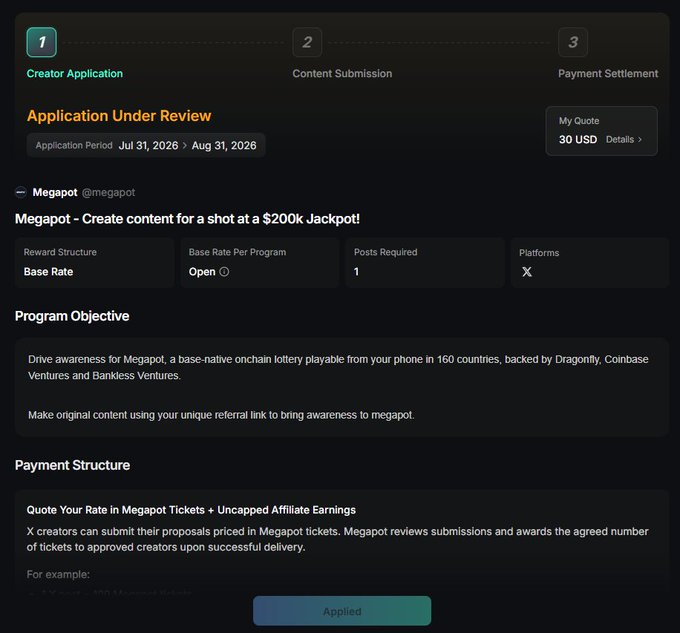Select the Content Submission step label
Image resolution: width=680 pixels, height=633 pixels.
coord(342,74)
